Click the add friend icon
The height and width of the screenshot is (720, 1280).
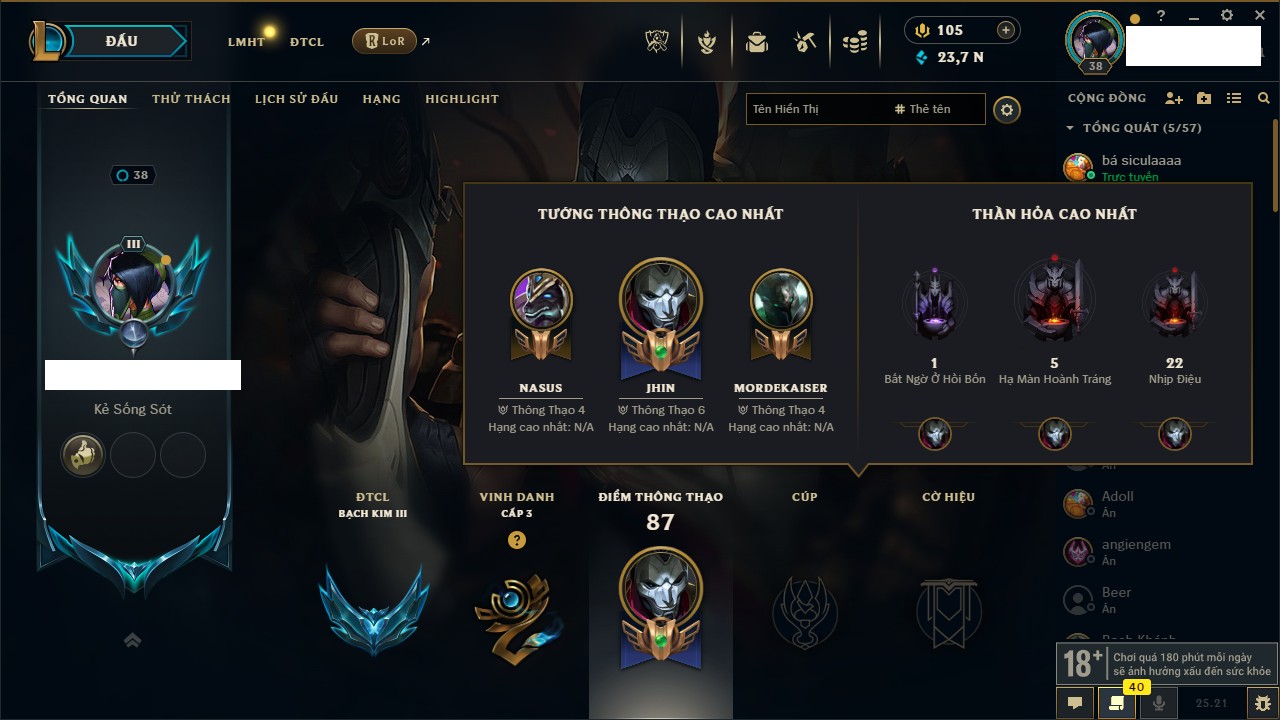[x=1174, y=98]
